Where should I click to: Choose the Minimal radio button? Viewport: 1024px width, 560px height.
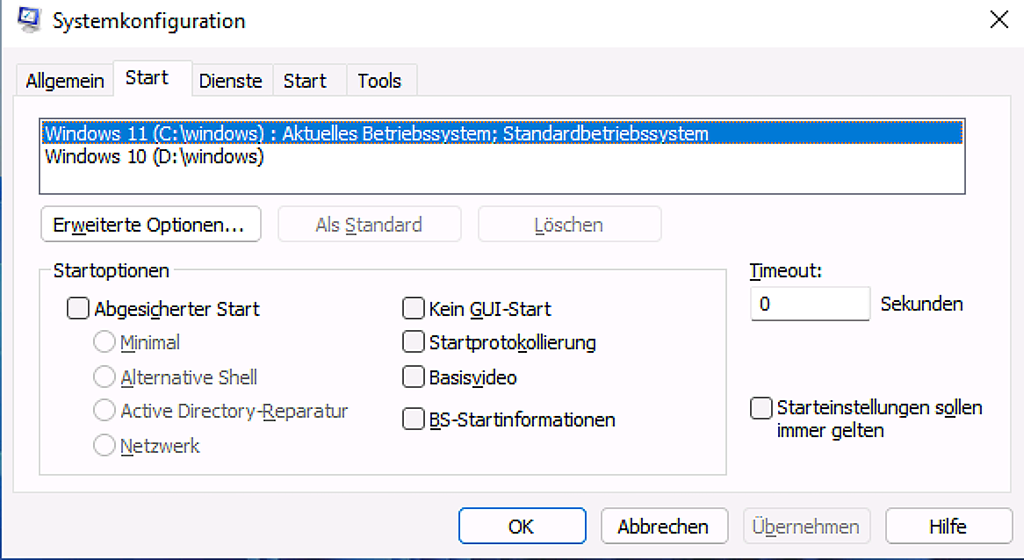(104, 343)
